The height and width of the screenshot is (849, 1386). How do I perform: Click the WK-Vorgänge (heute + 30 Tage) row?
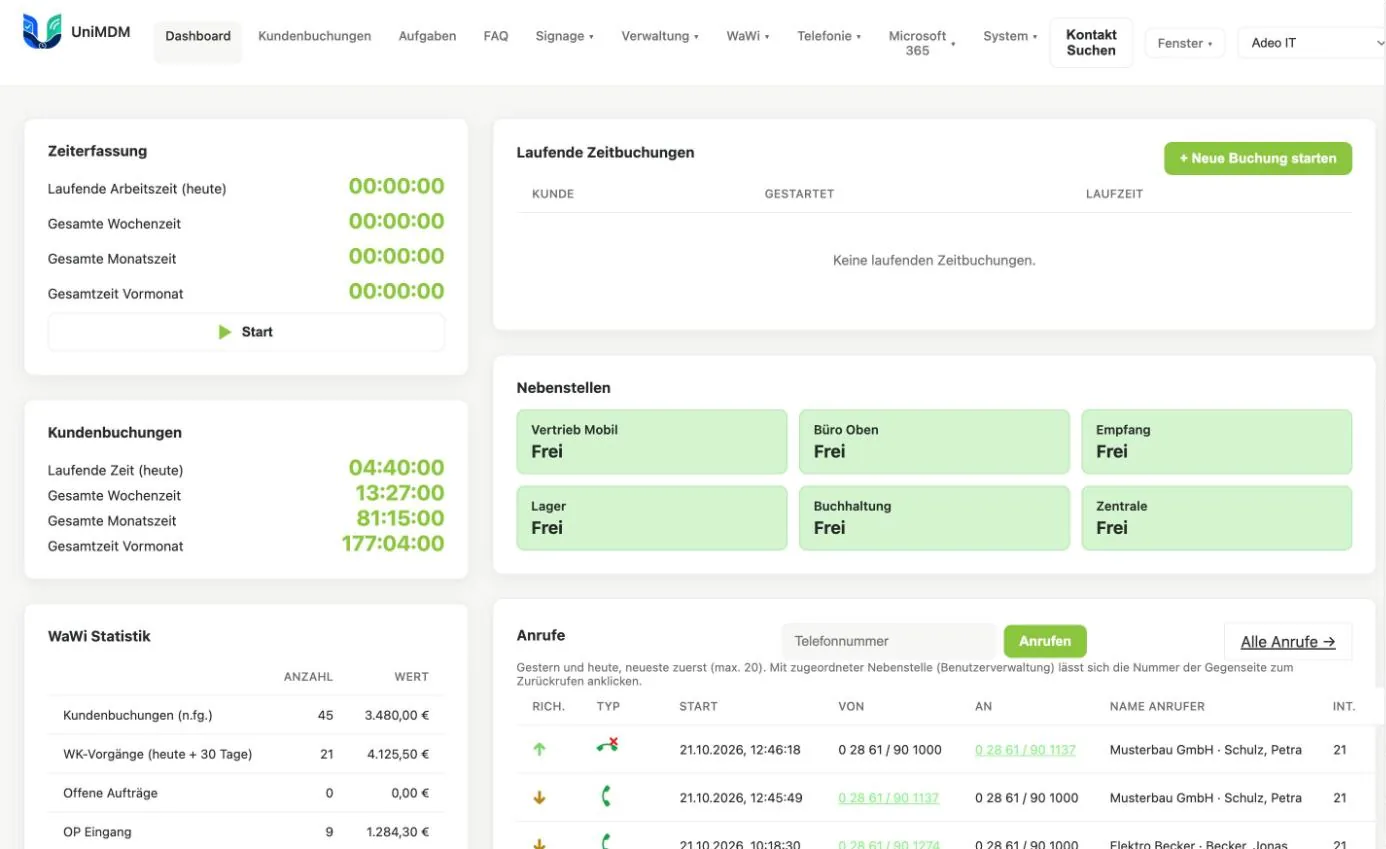246,754
